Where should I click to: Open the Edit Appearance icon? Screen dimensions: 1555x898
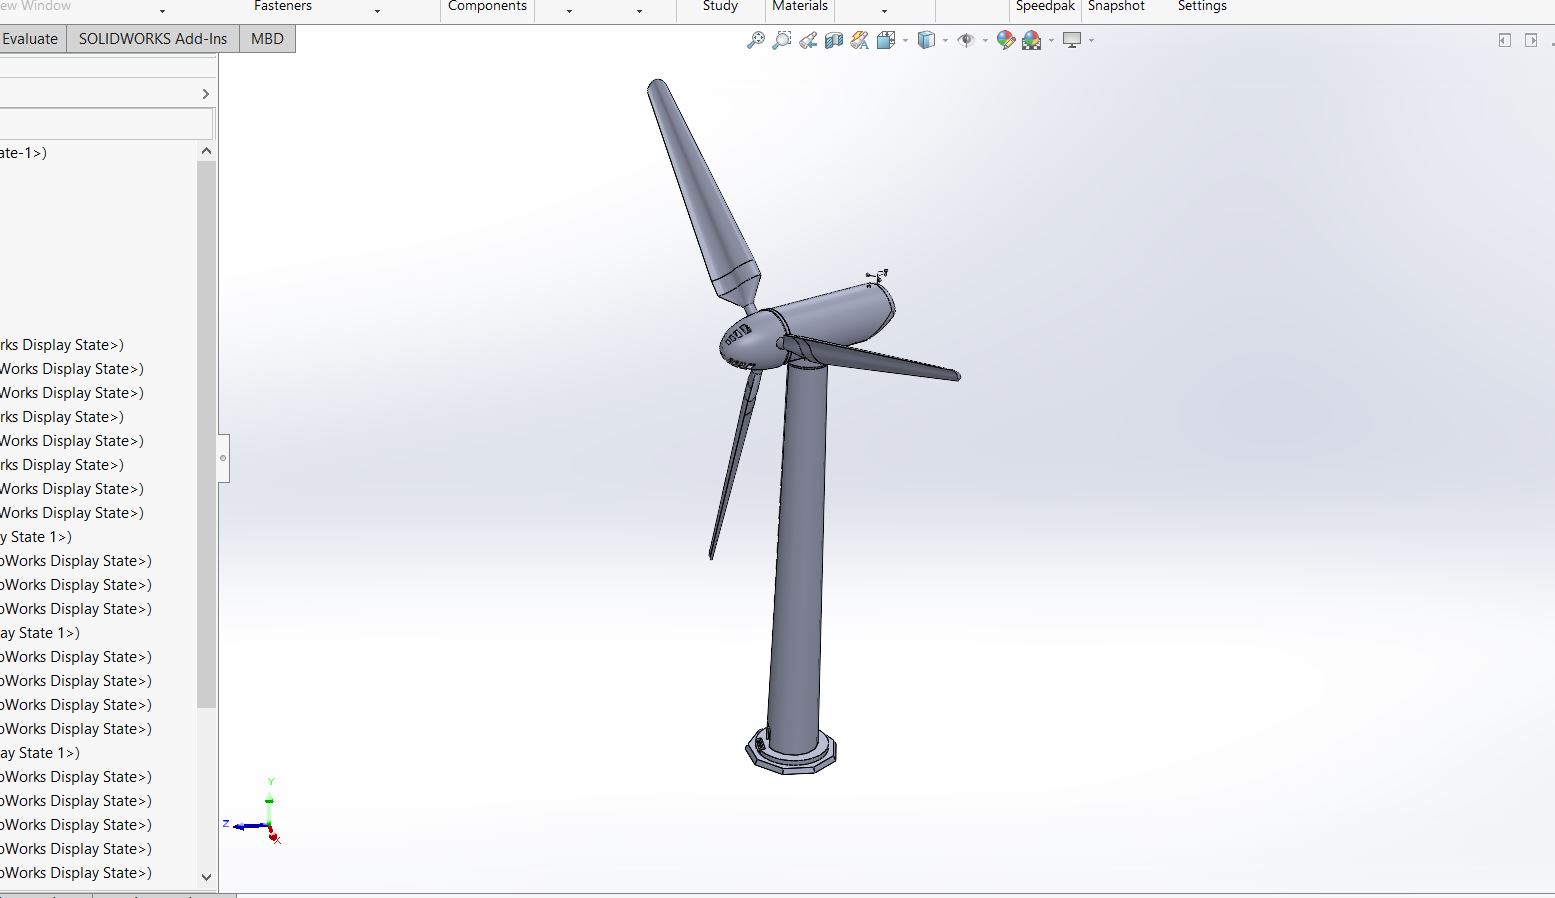point(1006,40)
